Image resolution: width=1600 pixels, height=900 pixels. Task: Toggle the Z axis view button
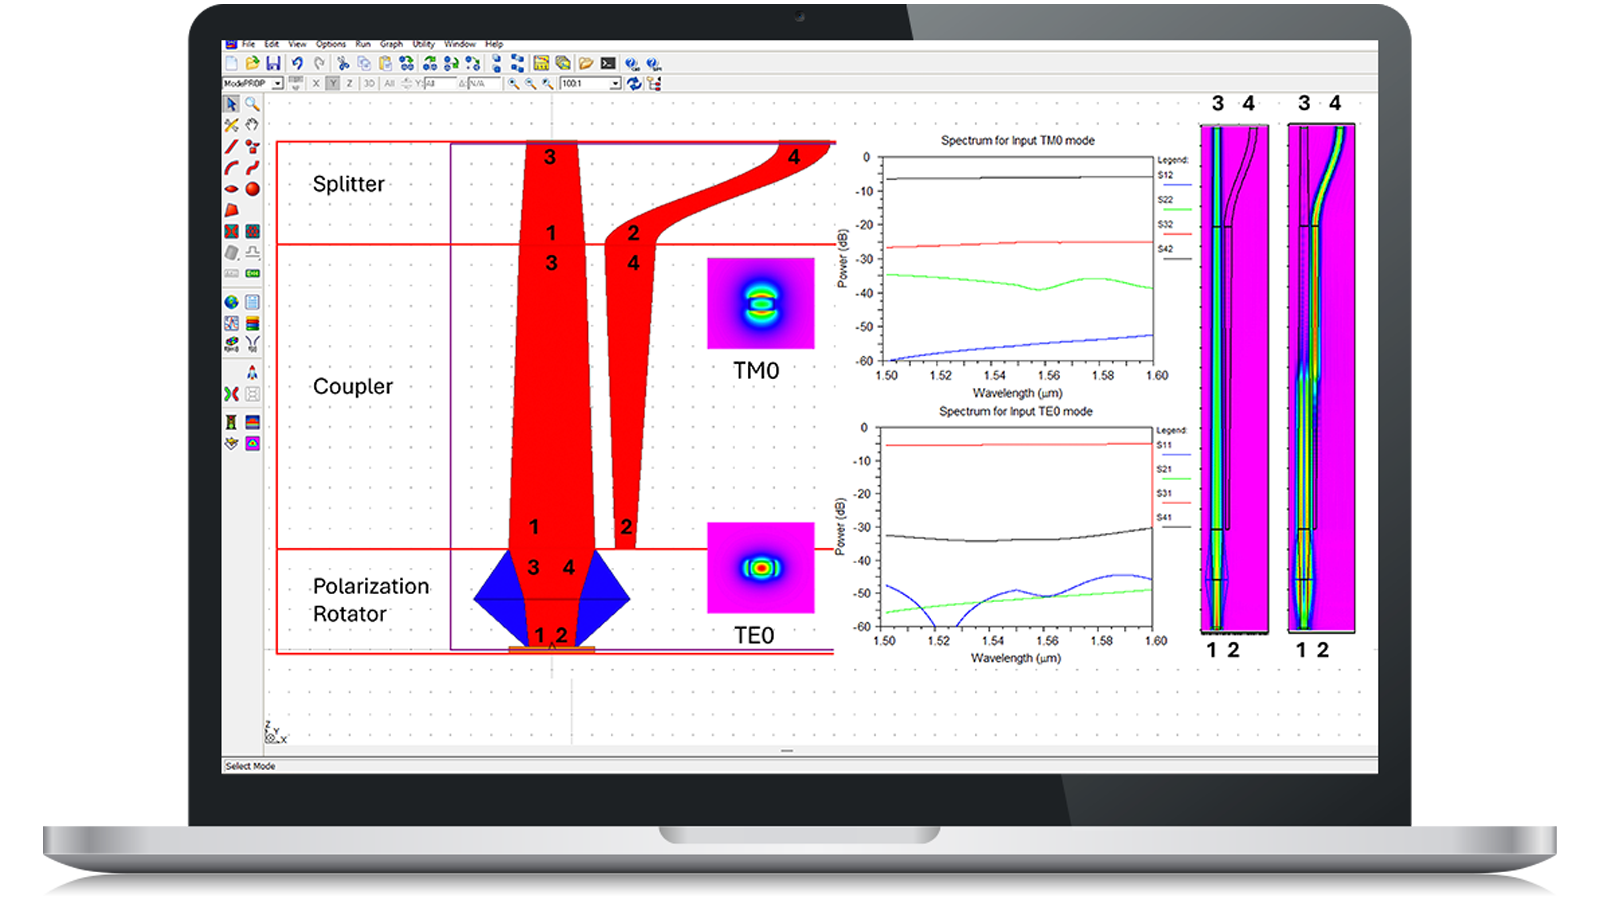[x=348, y=83]
